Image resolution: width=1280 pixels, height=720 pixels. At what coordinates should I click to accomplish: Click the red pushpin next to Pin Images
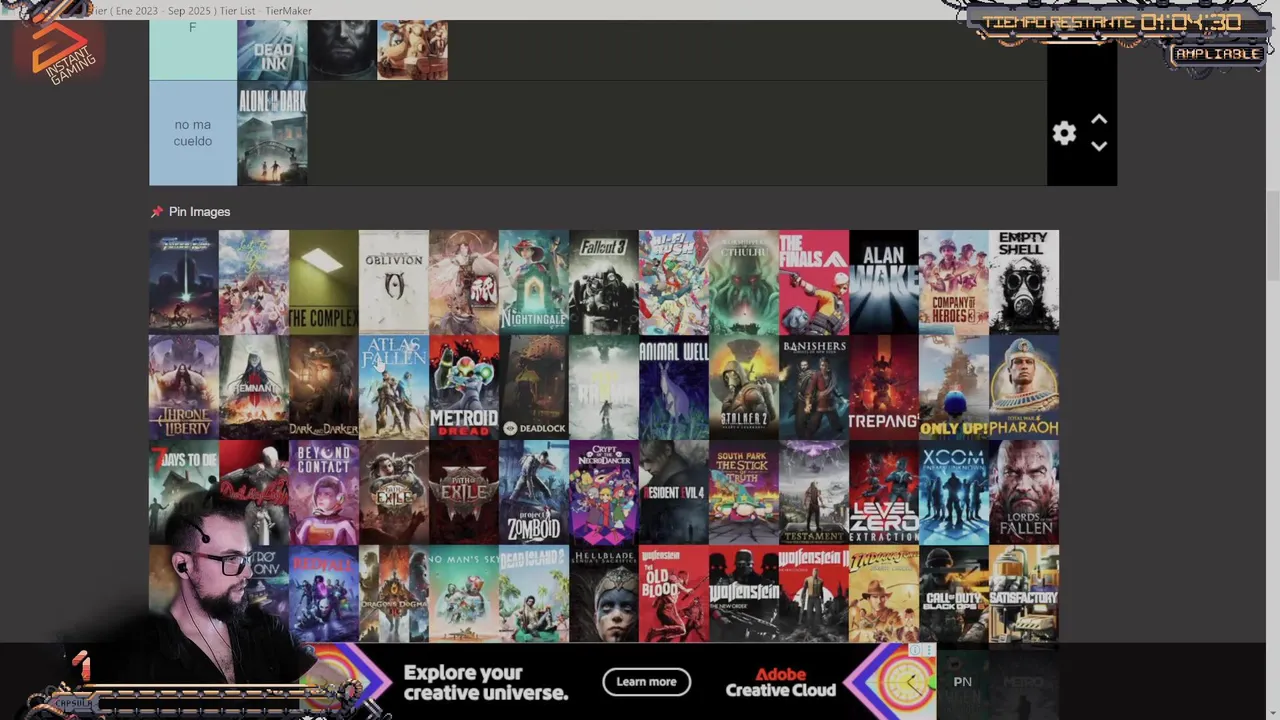point(156,212)
